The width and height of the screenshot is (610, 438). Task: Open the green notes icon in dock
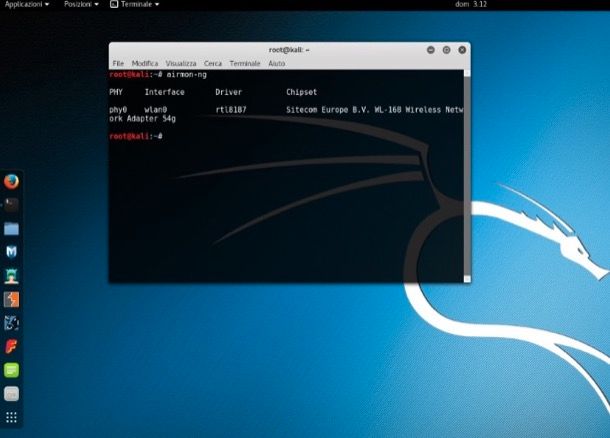point(11,370)
